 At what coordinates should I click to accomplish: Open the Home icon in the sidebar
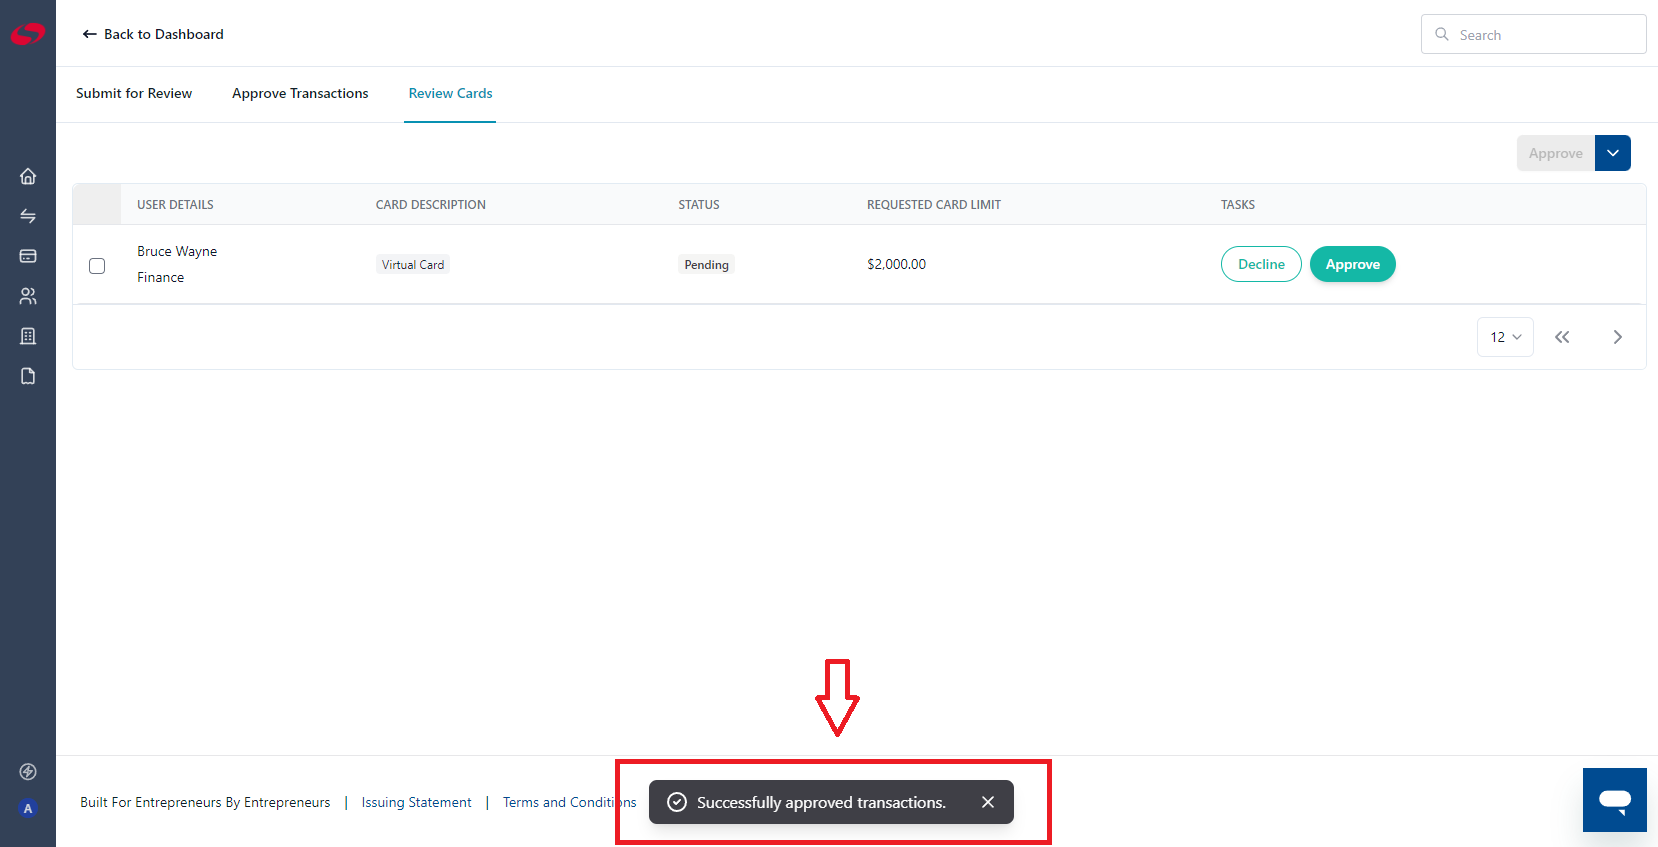click(28, 176)
